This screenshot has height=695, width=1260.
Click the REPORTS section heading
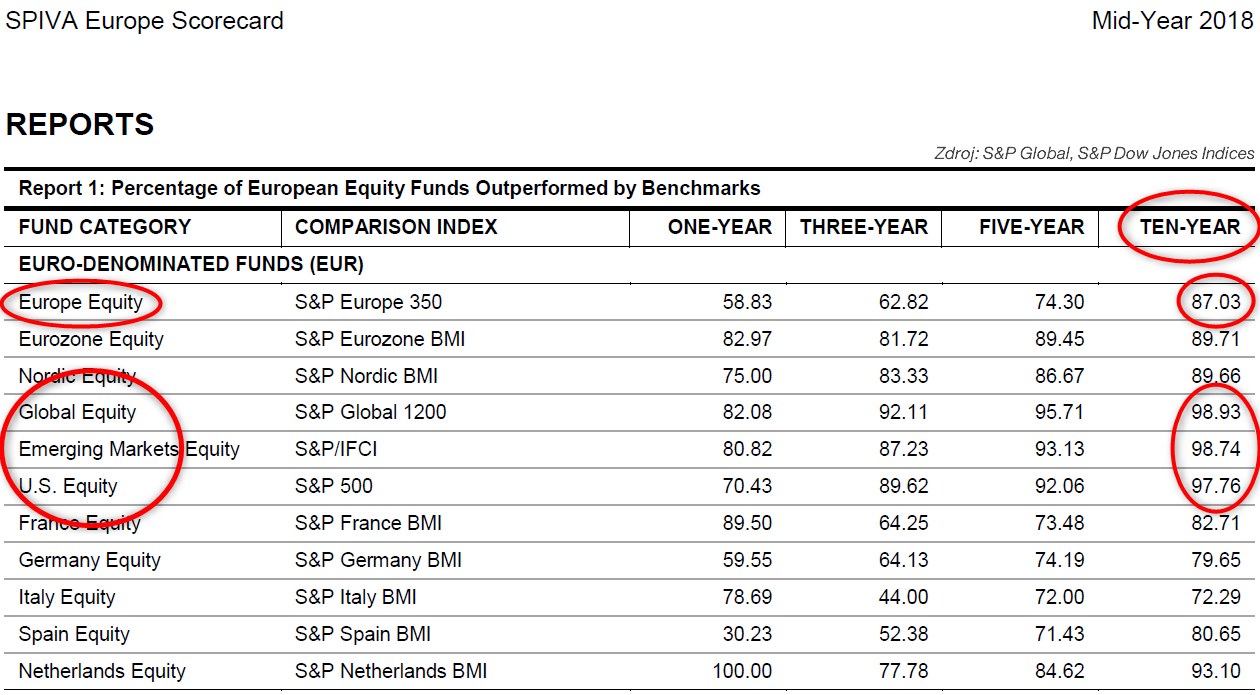coord(80,125)
